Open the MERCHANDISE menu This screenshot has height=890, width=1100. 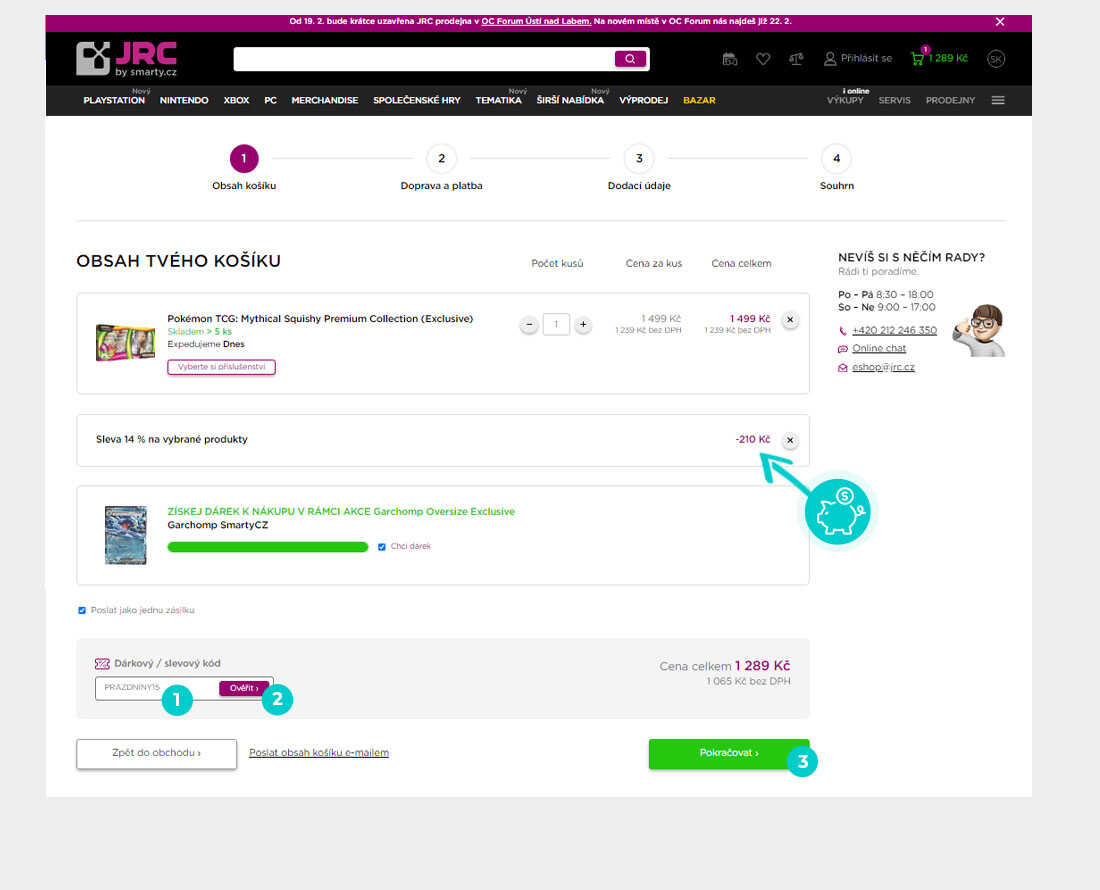pos(325,100)
